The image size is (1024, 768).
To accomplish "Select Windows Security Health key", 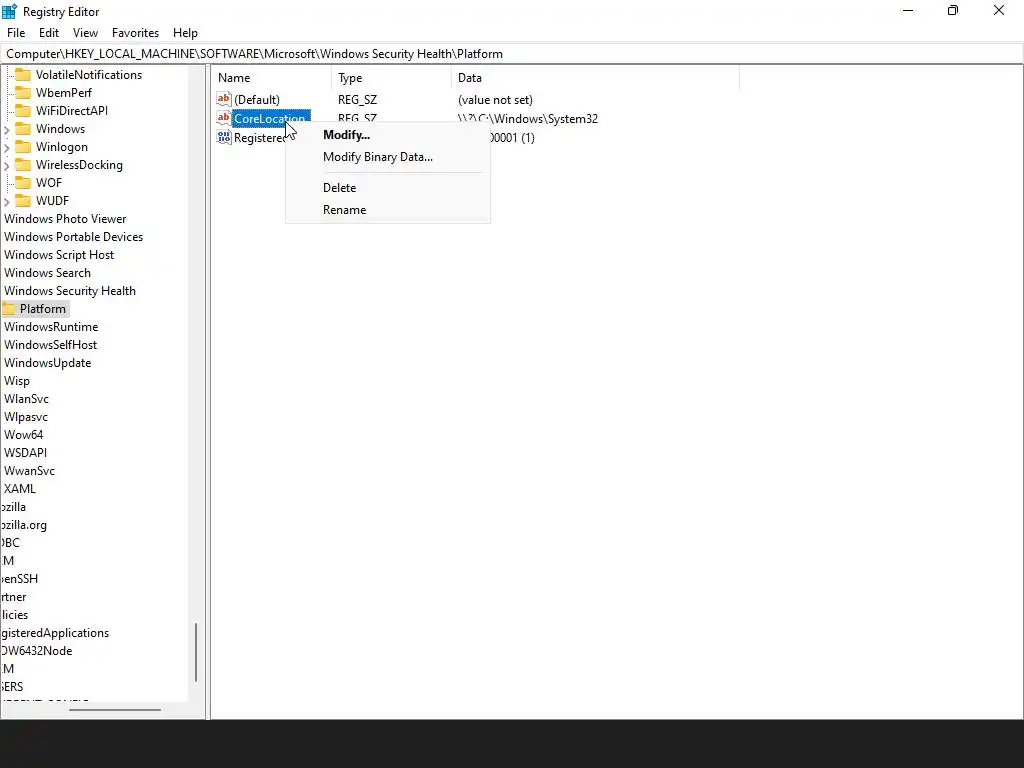I will point(70,291).
